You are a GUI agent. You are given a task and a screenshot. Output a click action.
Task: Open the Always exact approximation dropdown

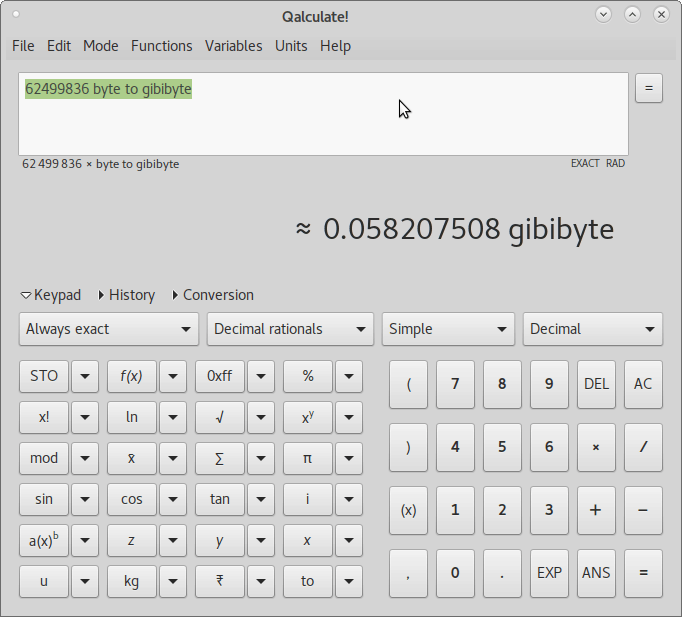click(x=109, y=329)
